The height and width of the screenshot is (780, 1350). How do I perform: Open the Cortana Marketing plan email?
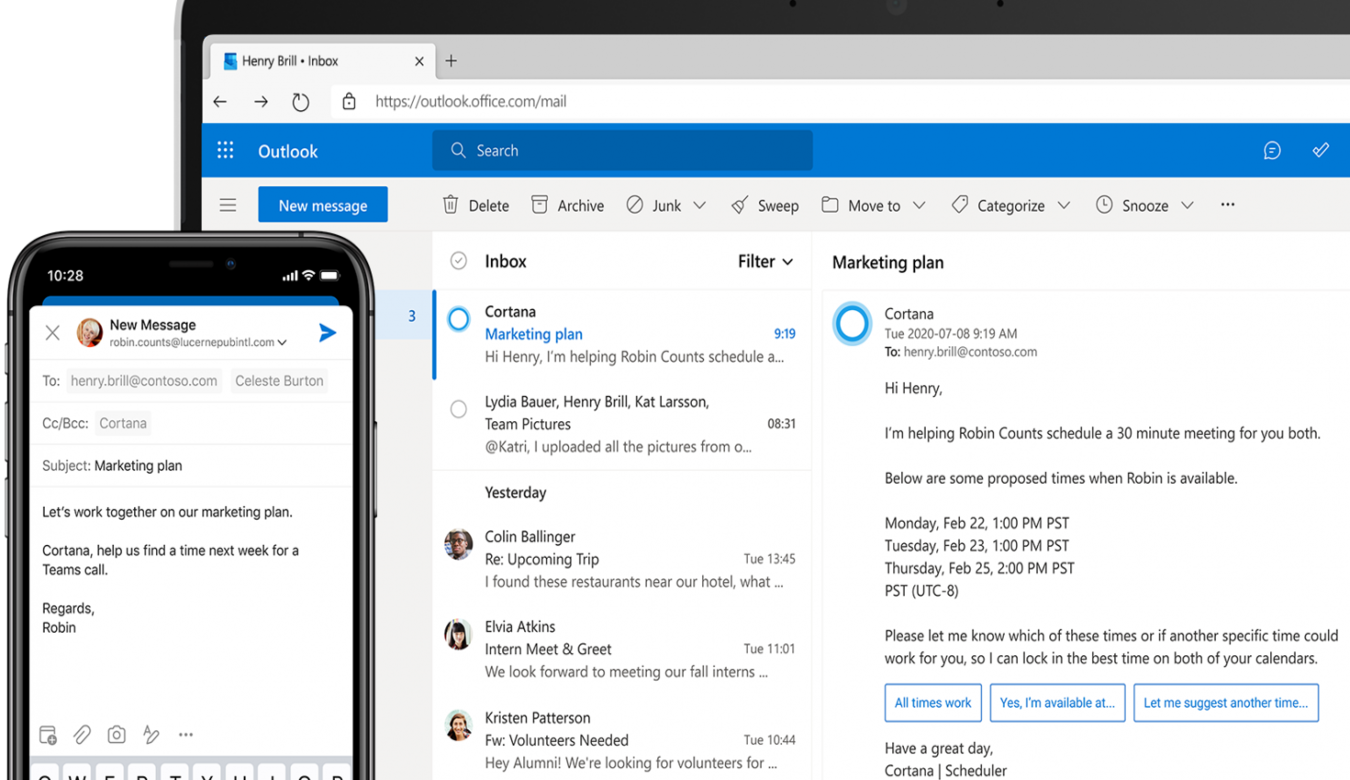click(622, 334)
